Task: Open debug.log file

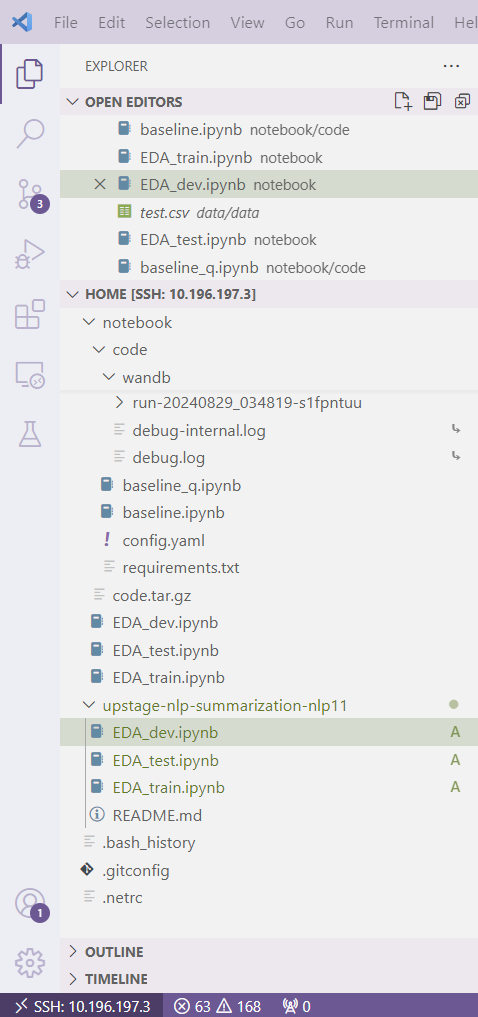Action: [x=269, y=458]
